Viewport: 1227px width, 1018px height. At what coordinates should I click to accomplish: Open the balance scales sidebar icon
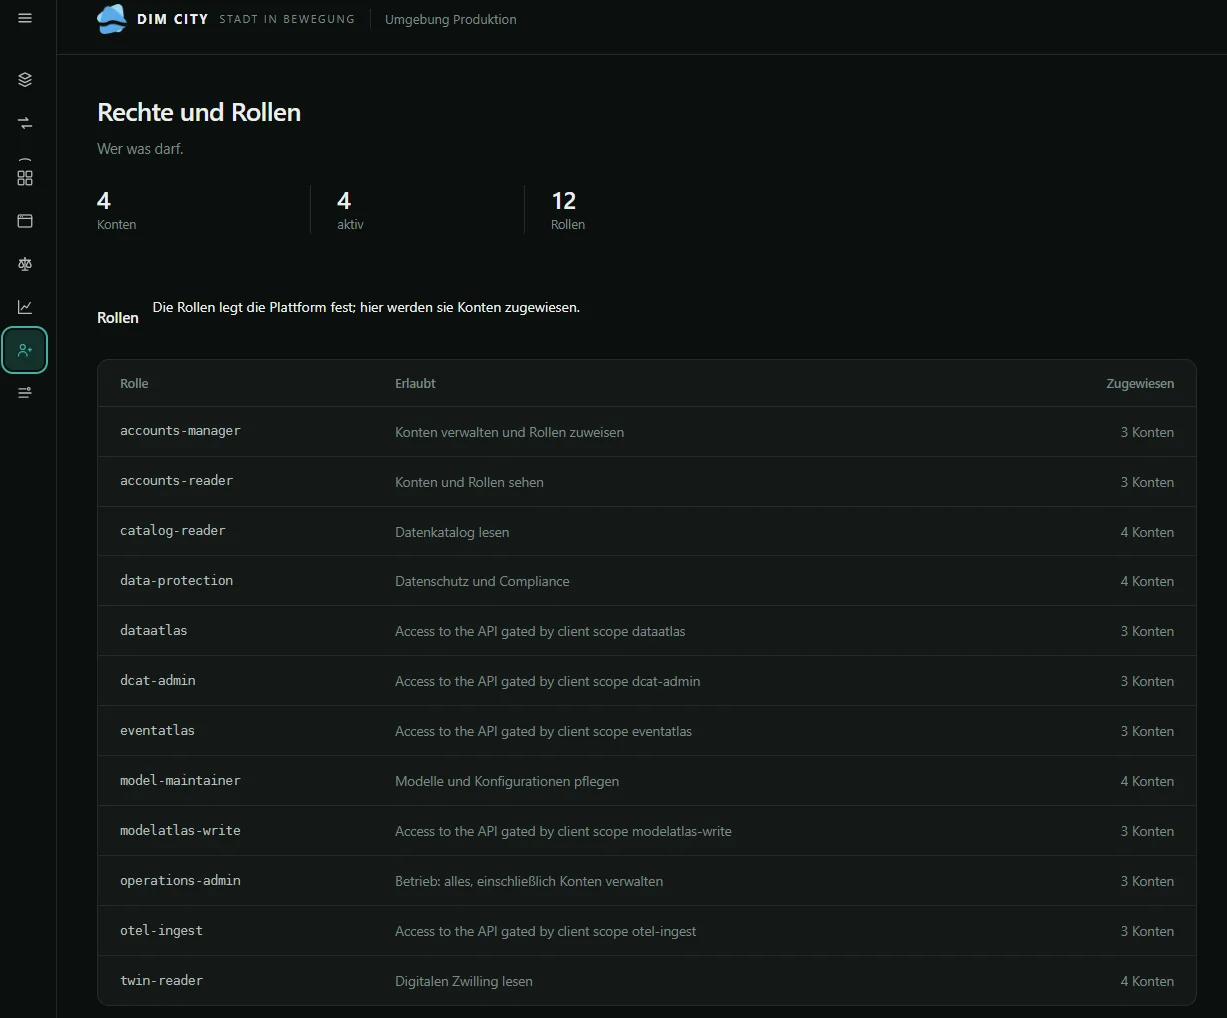25,264
